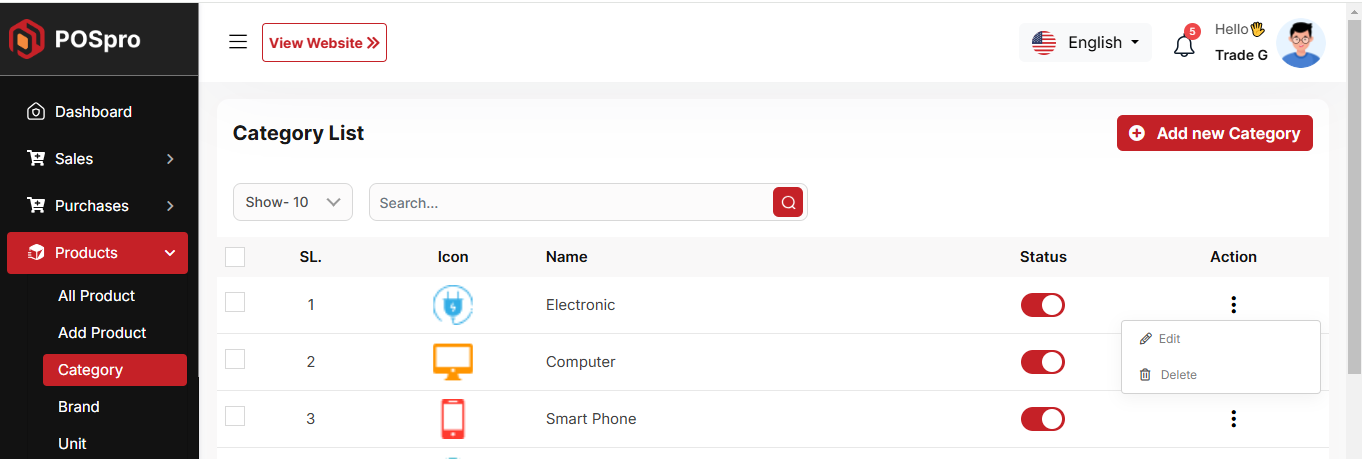
Task: Click the red search icon button
Action: [788, 202]
